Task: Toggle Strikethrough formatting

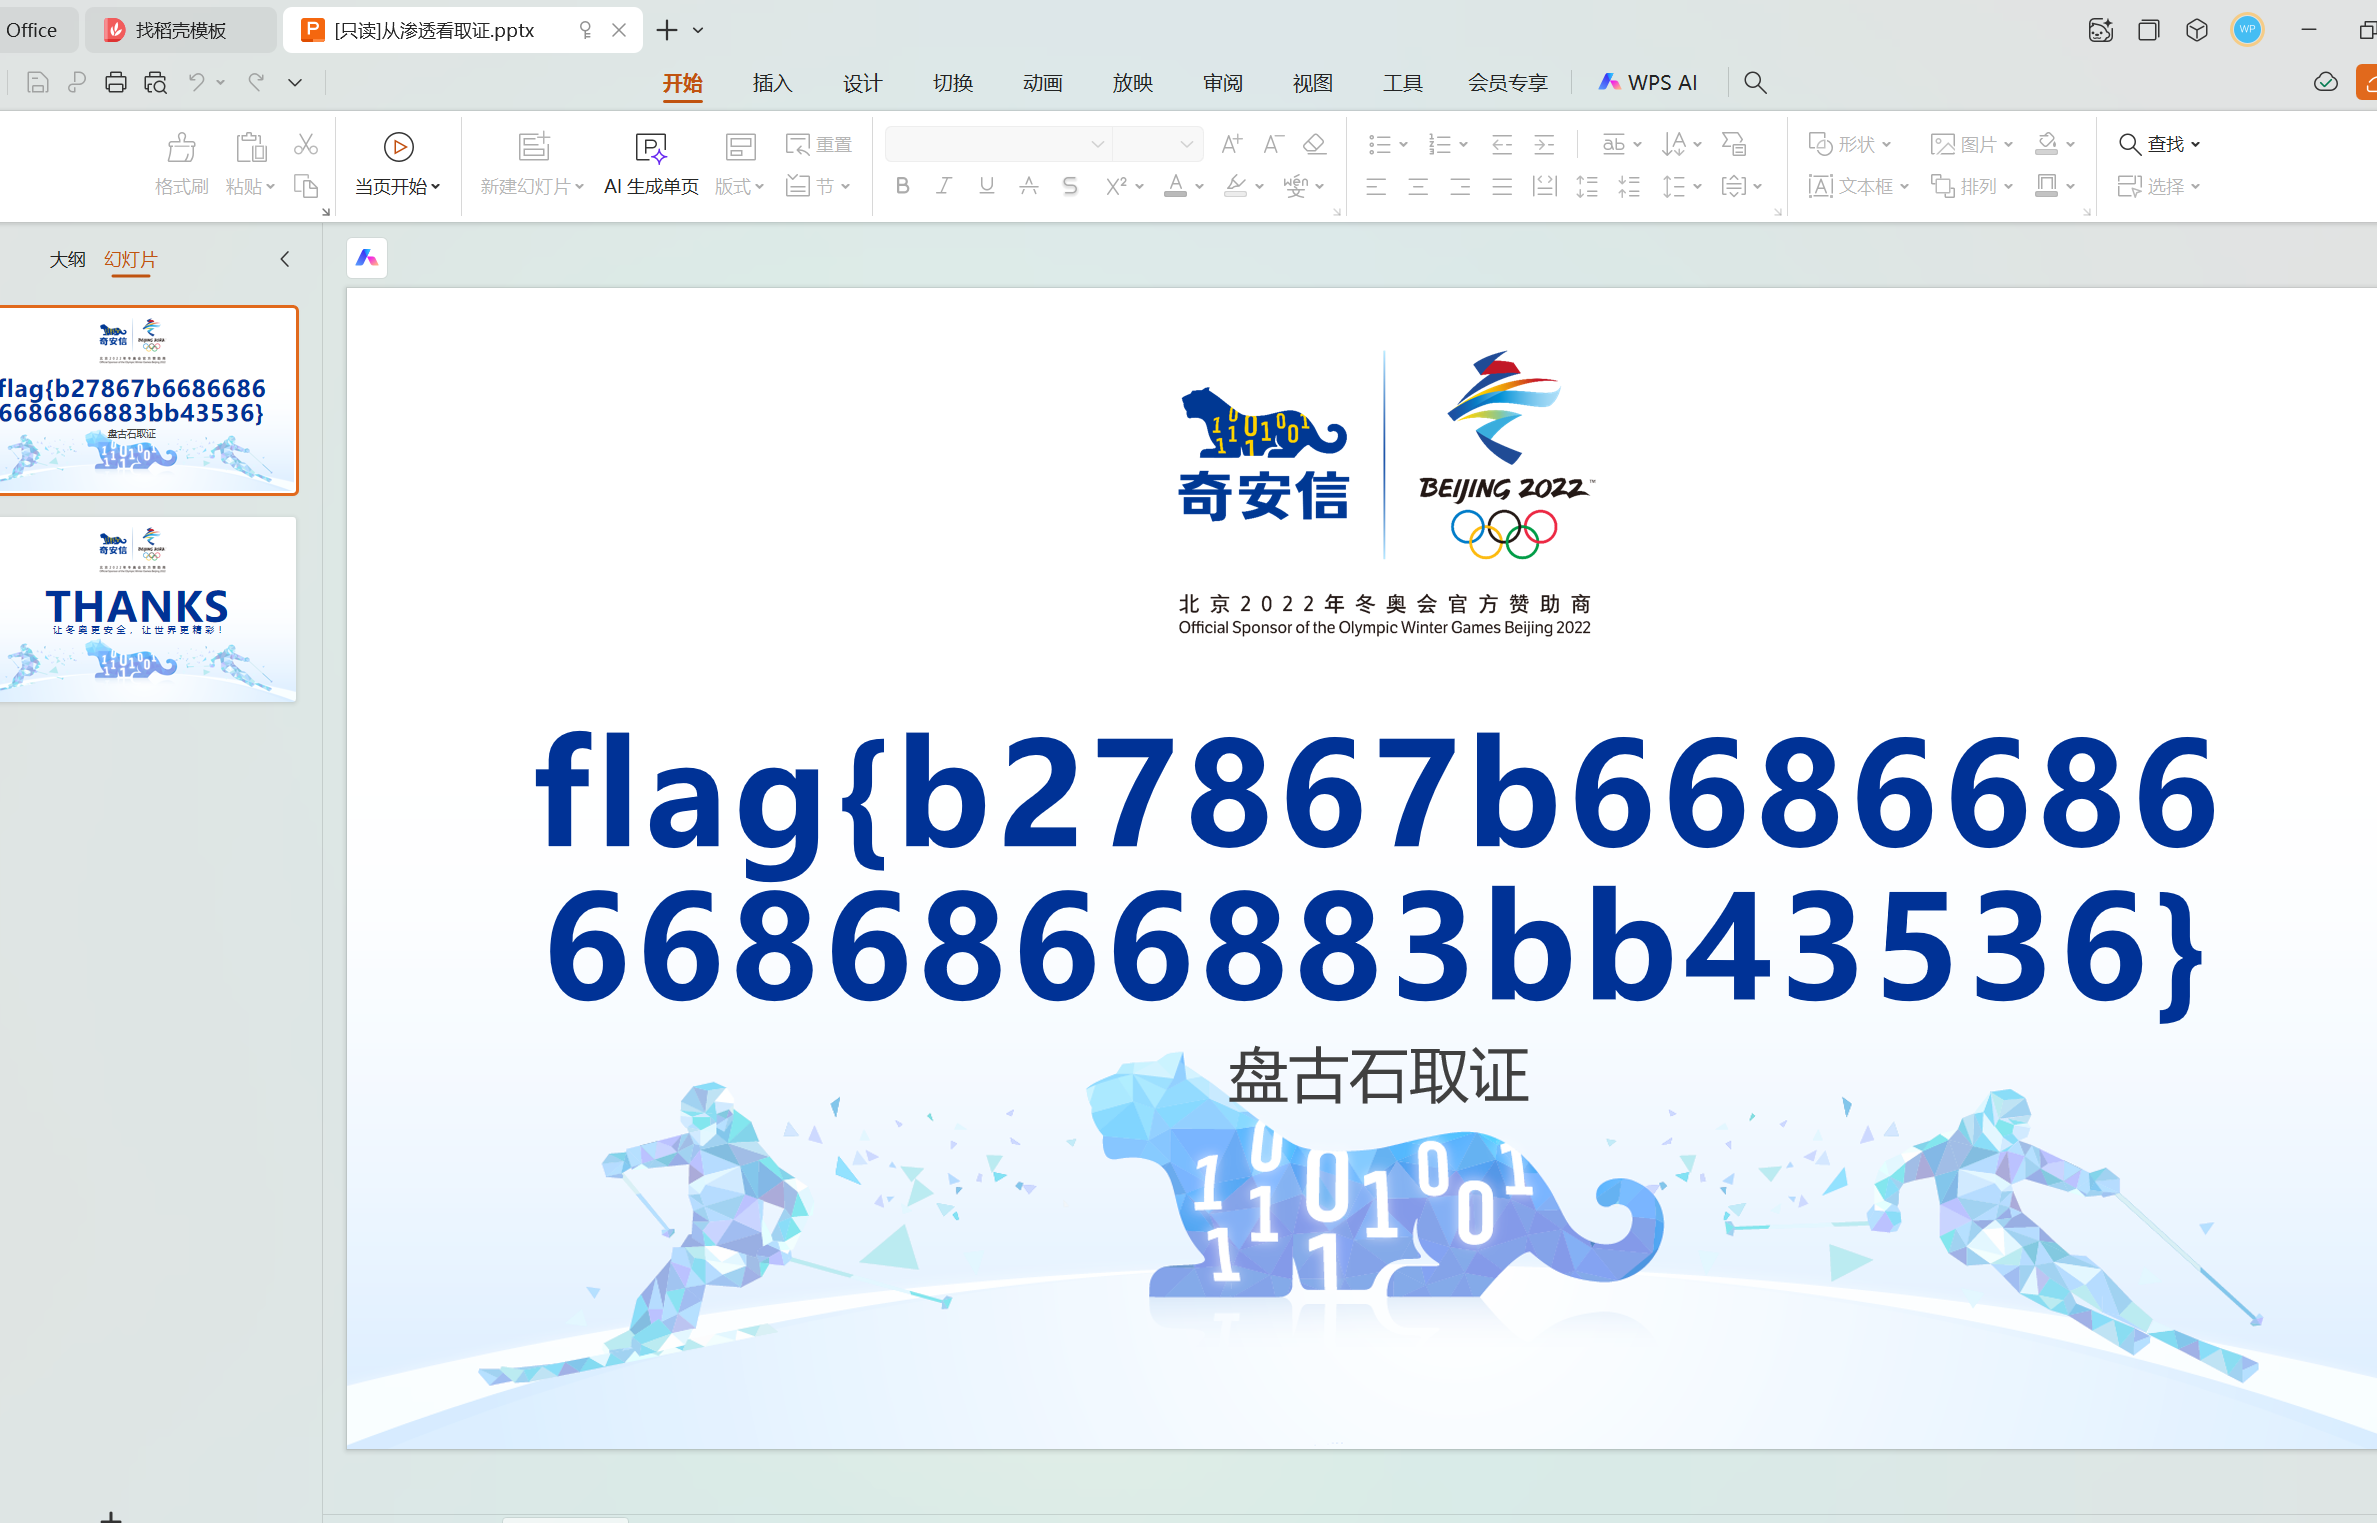Action: pyautogui.click(x=1029, y=186)
